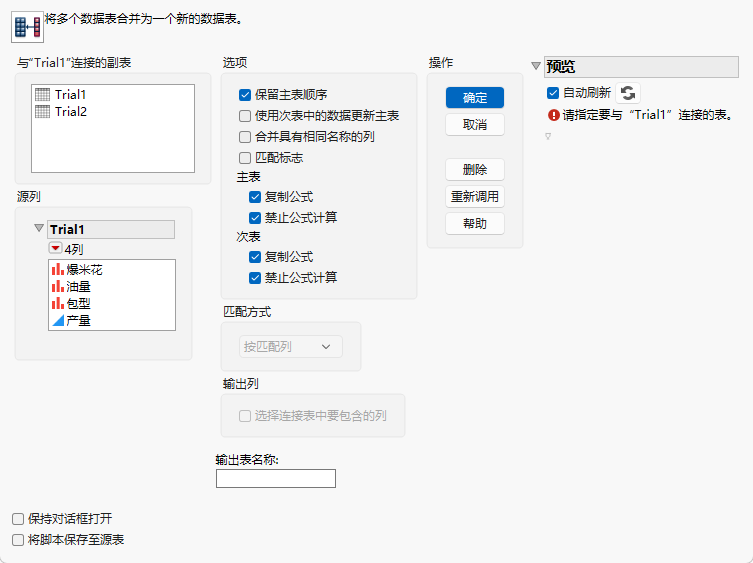This screenshot has width=753, height=563.
Task: Collapse the 预览 panel disclosure triangle
Action: pos(536,66)
